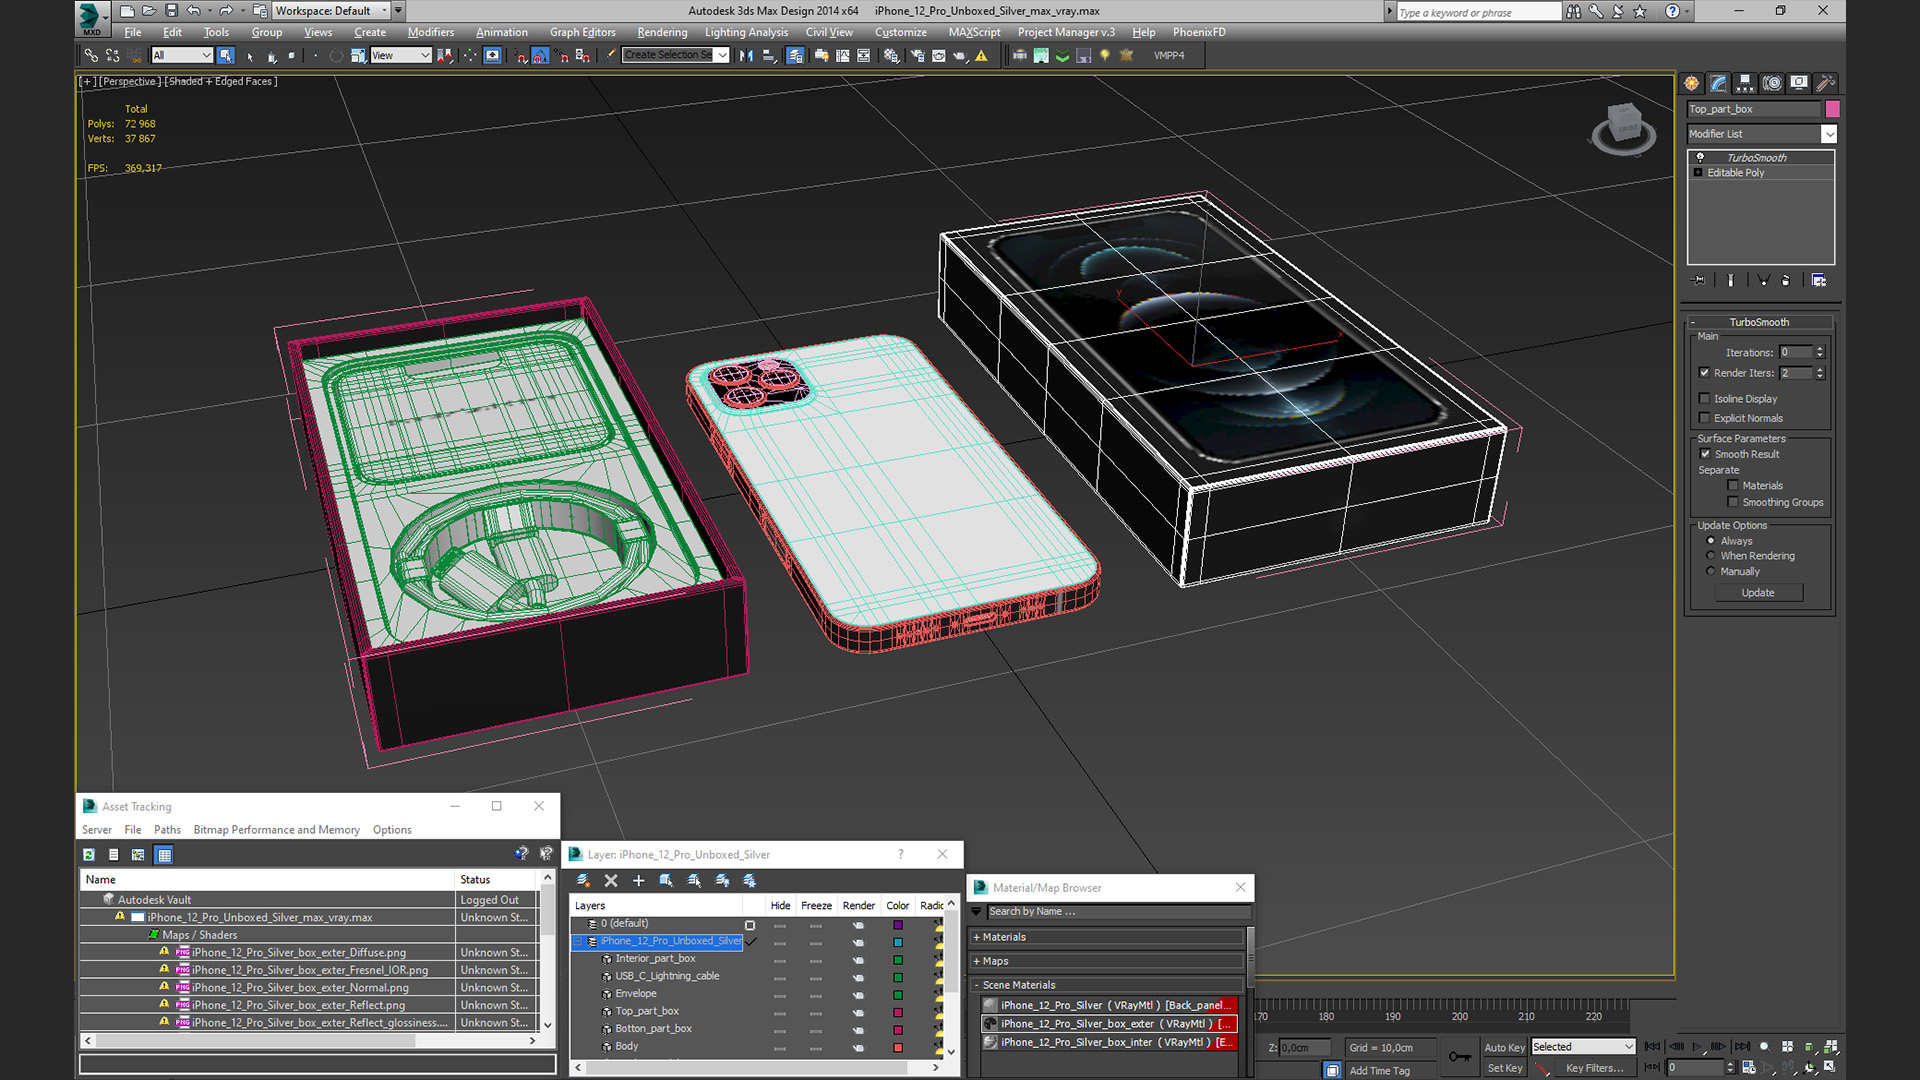Click Go to Start playback control
Viewport: 1920px width, 1080px height.
[x=1652, y=1046]
